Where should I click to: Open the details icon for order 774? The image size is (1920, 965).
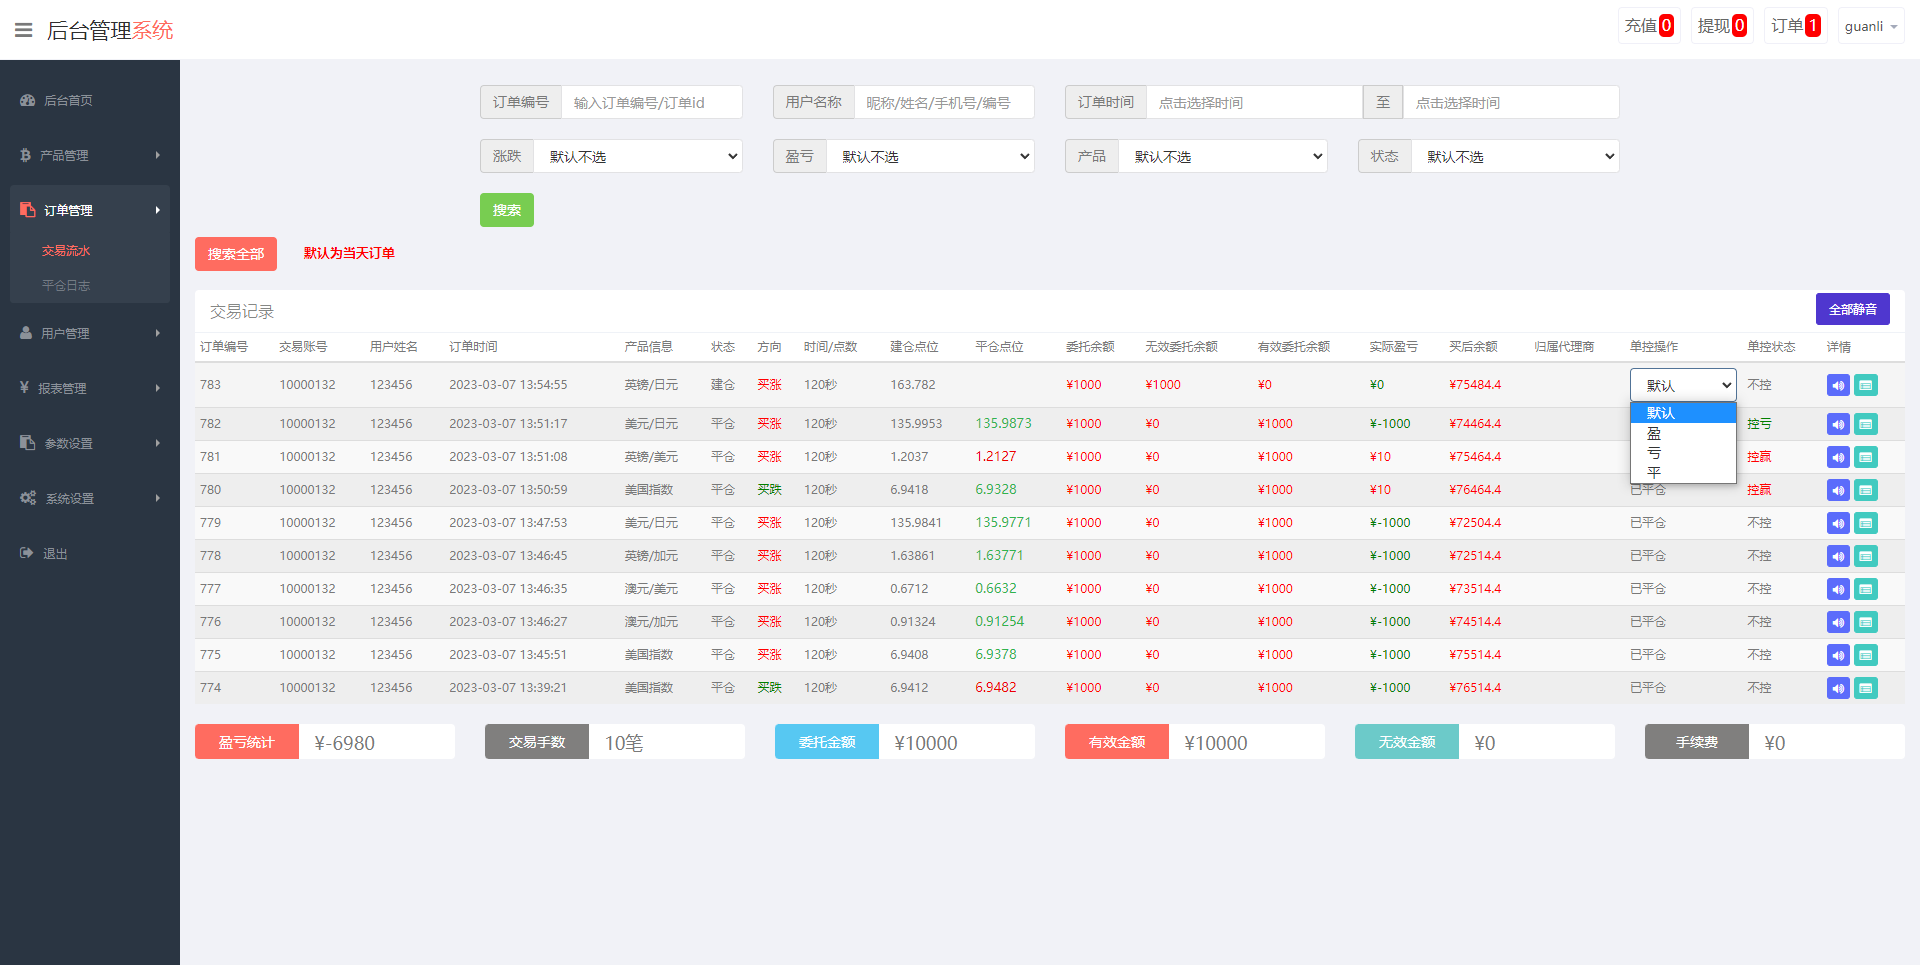1865,688
